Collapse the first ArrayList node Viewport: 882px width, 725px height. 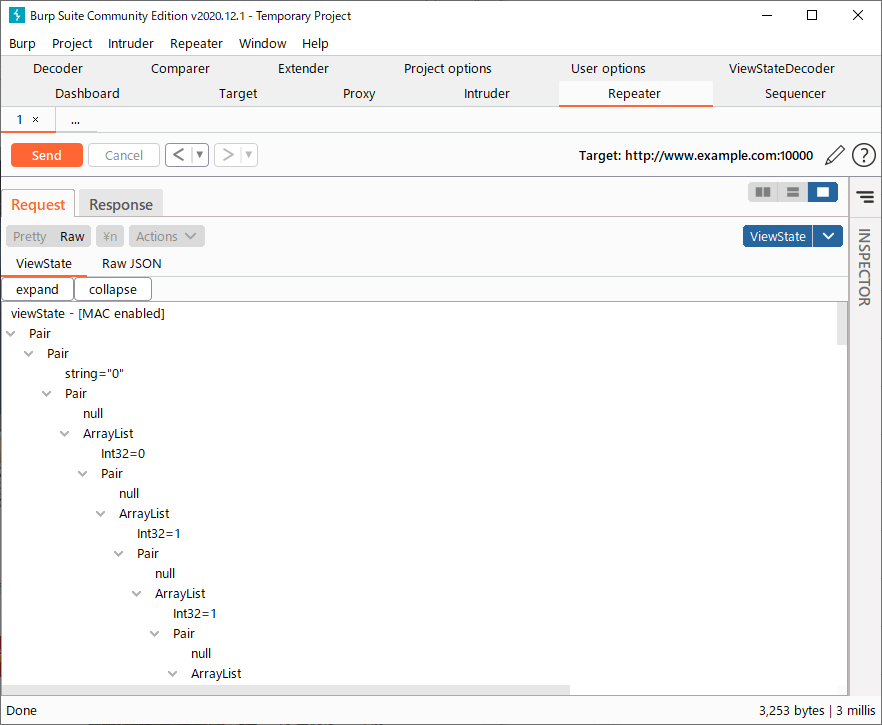65,434
